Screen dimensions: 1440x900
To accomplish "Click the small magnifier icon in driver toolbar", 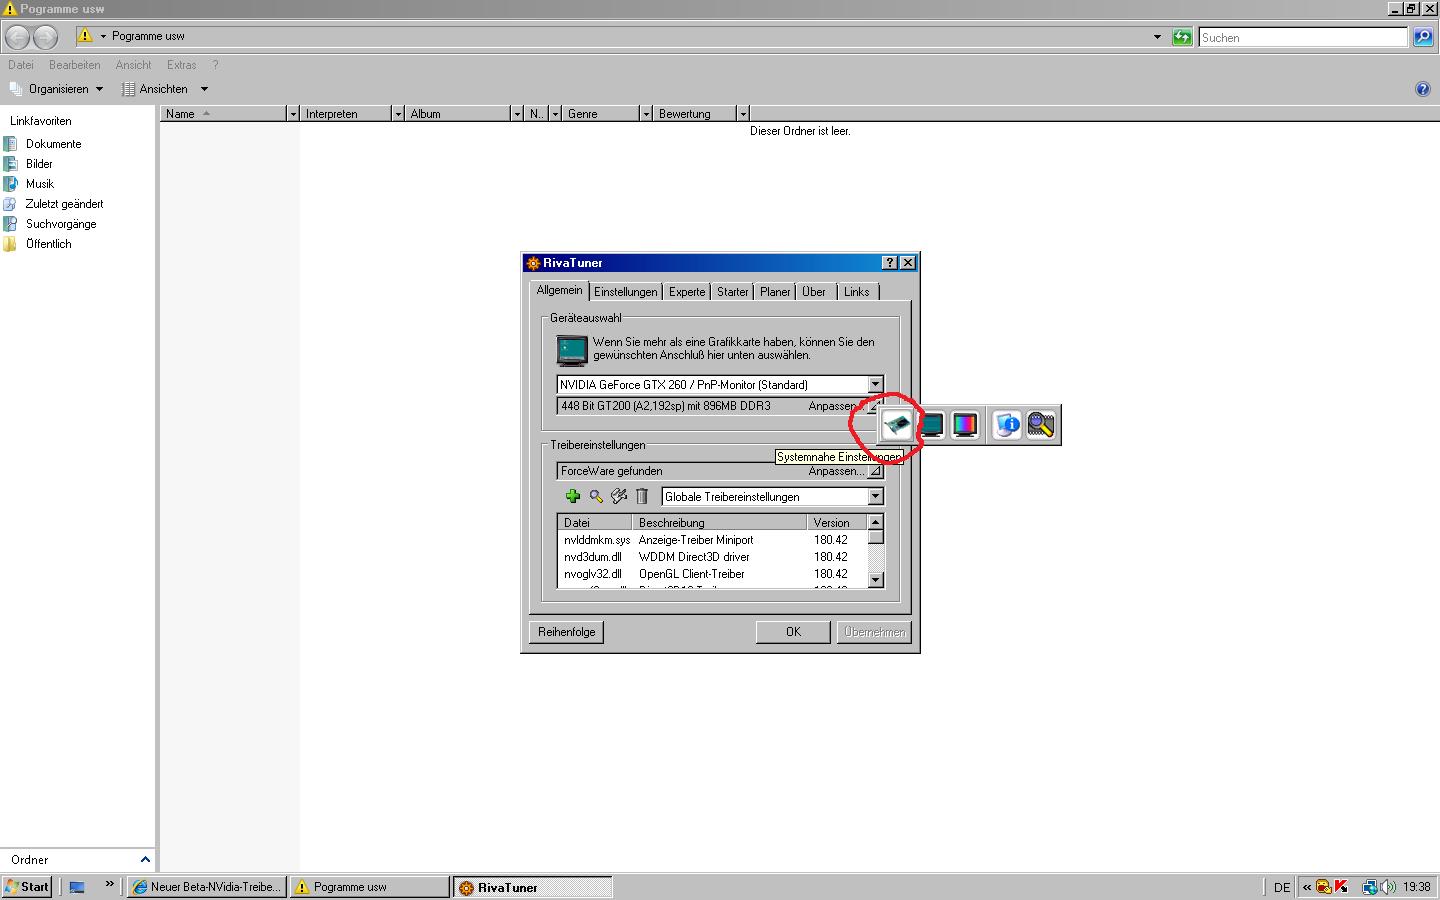I will pos(596,496).
